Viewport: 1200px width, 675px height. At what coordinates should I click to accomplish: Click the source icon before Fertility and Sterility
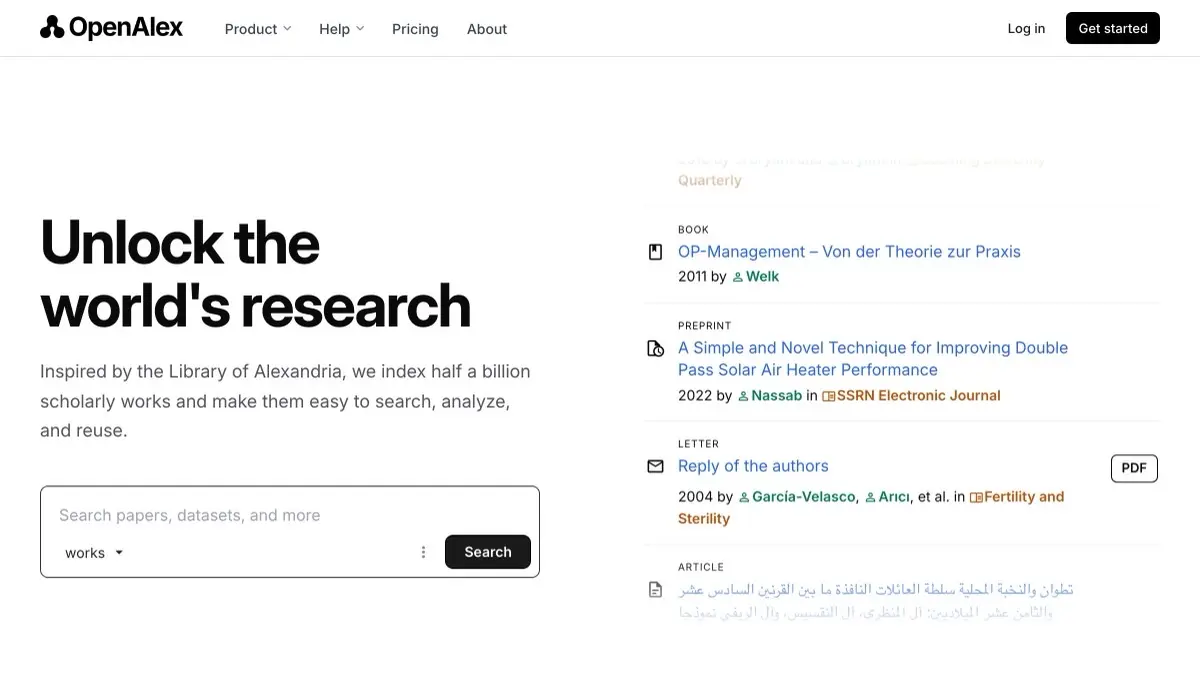(x=976, y=497)
